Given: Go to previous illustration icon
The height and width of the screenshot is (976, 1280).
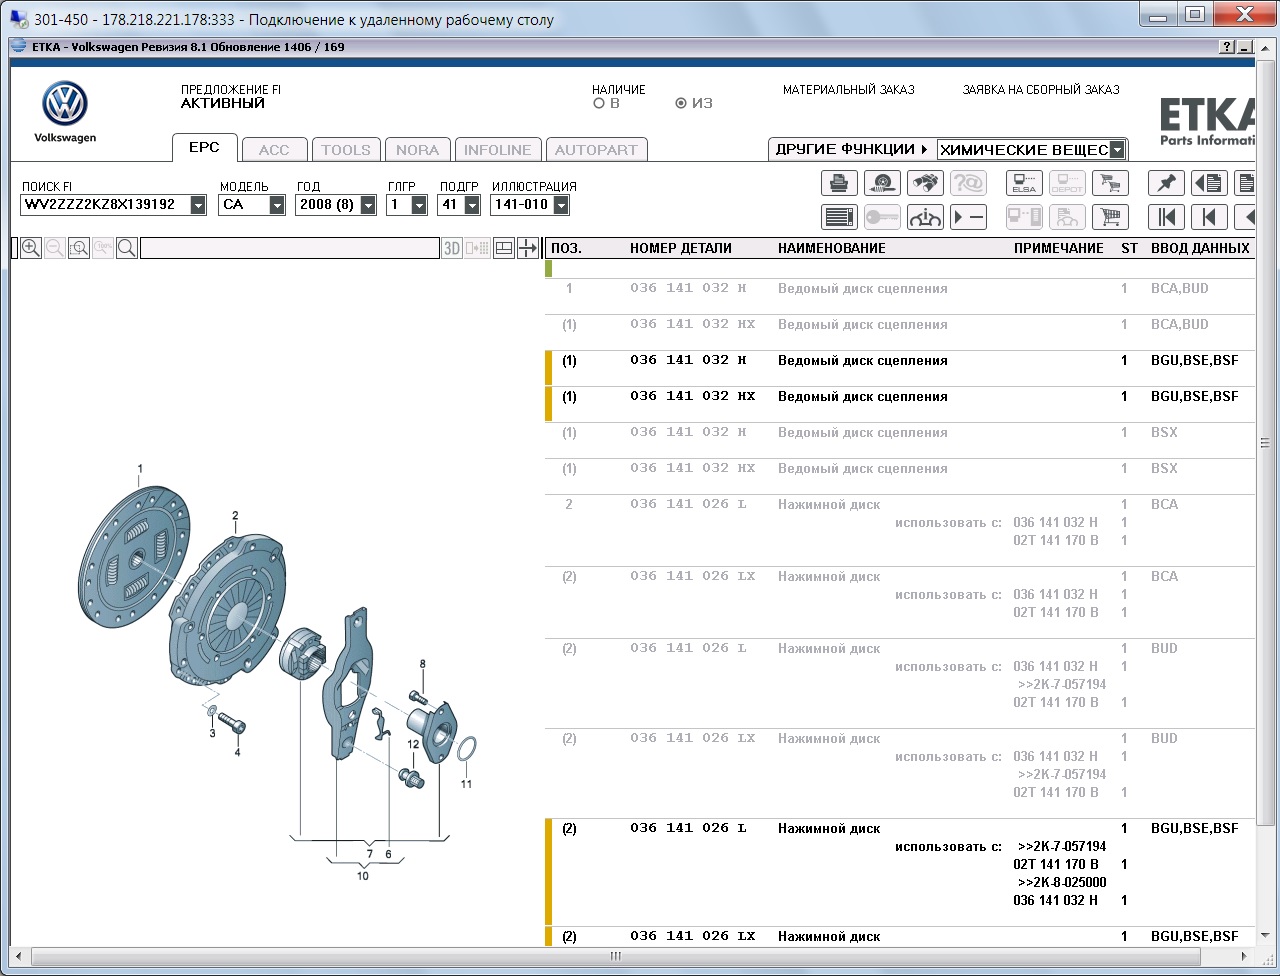Looking at the screenshot, I should coord(1209,217).
